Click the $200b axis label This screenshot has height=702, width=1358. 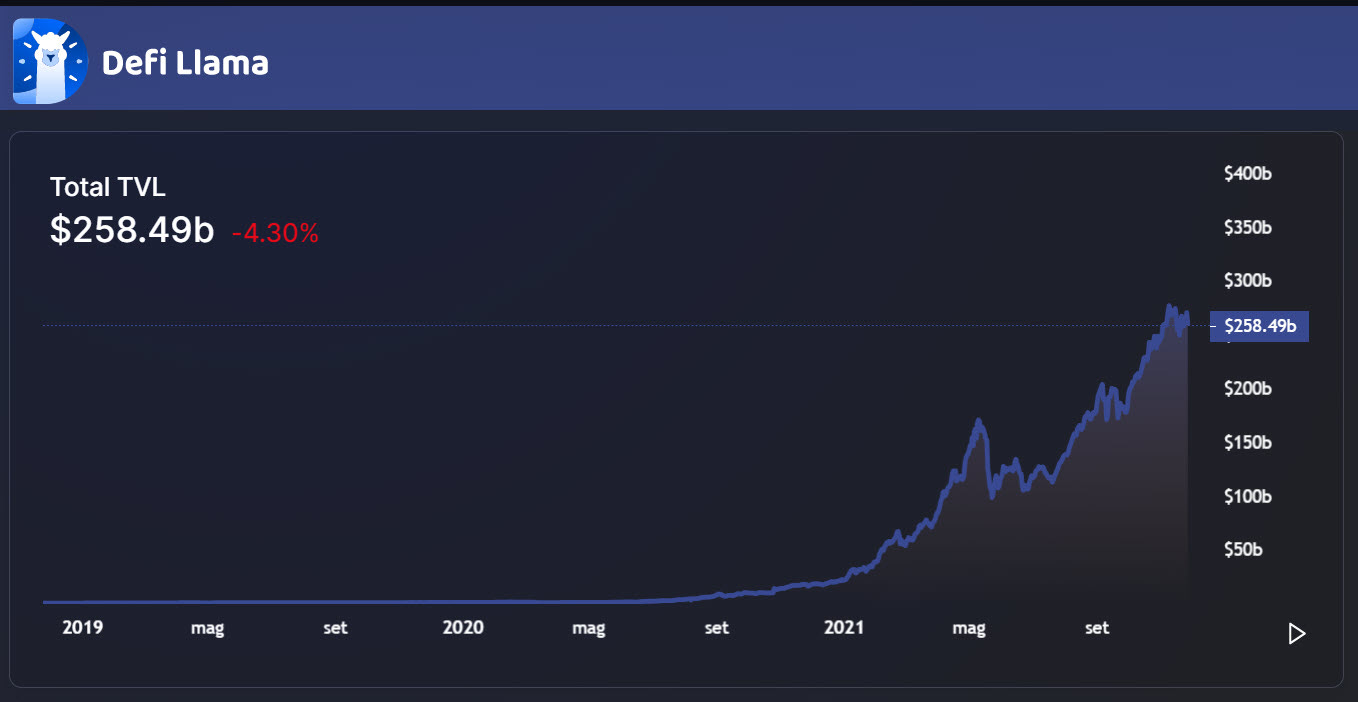coord(1248,388)
